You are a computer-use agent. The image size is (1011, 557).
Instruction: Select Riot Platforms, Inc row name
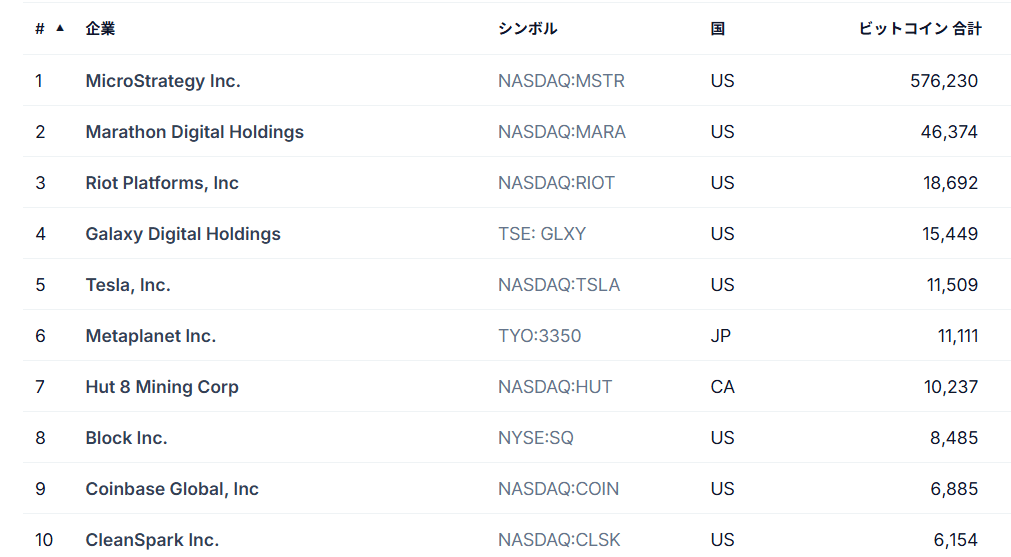click(x=162, y=183)
